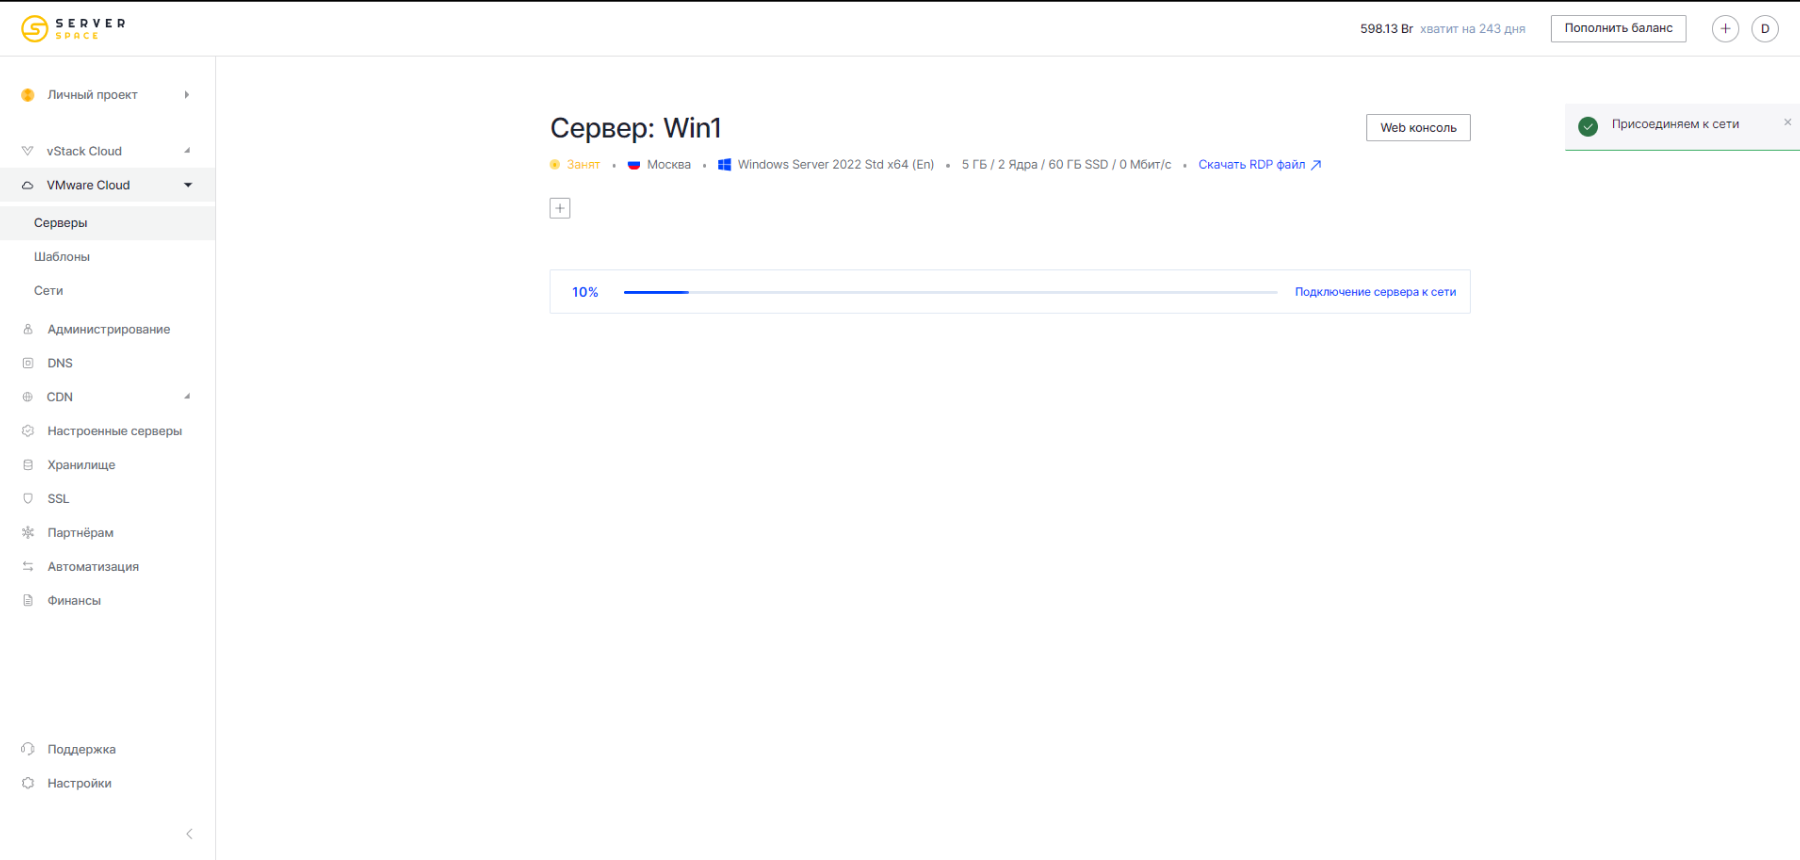Click the Занят status label
This screenshot has height=860, width=1800.
pos(583,165)
